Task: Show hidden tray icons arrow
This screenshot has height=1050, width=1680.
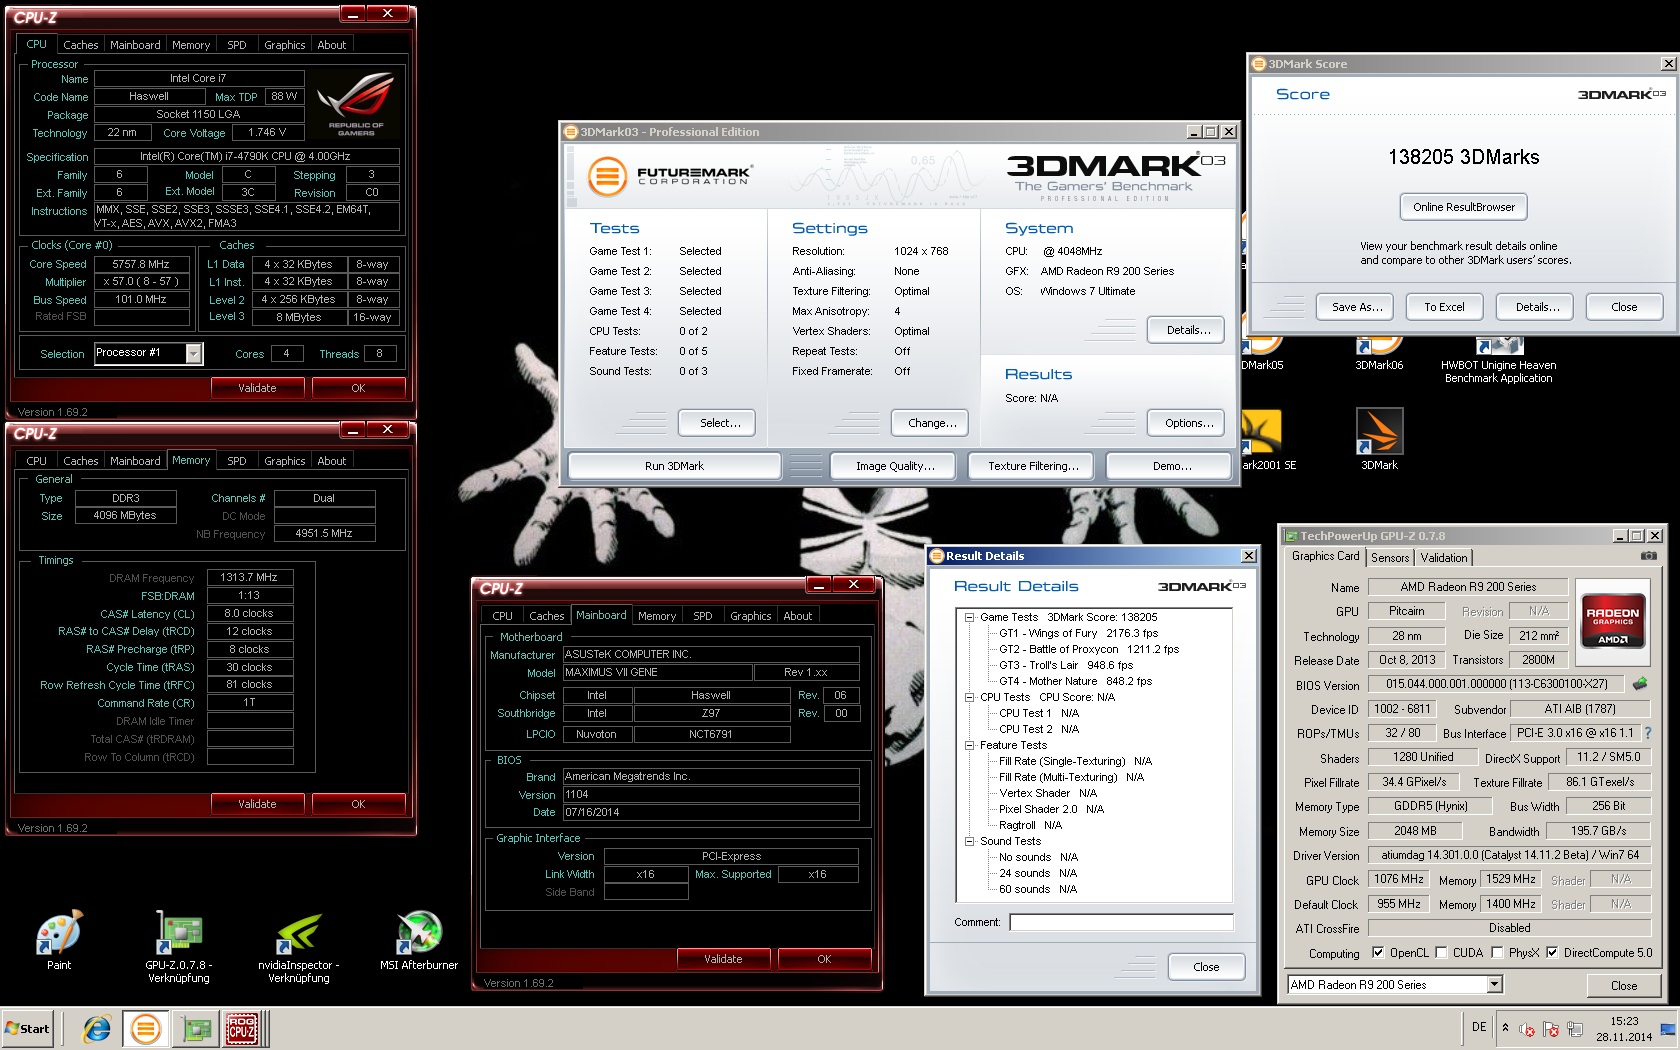Action: coord(1506,1028)
